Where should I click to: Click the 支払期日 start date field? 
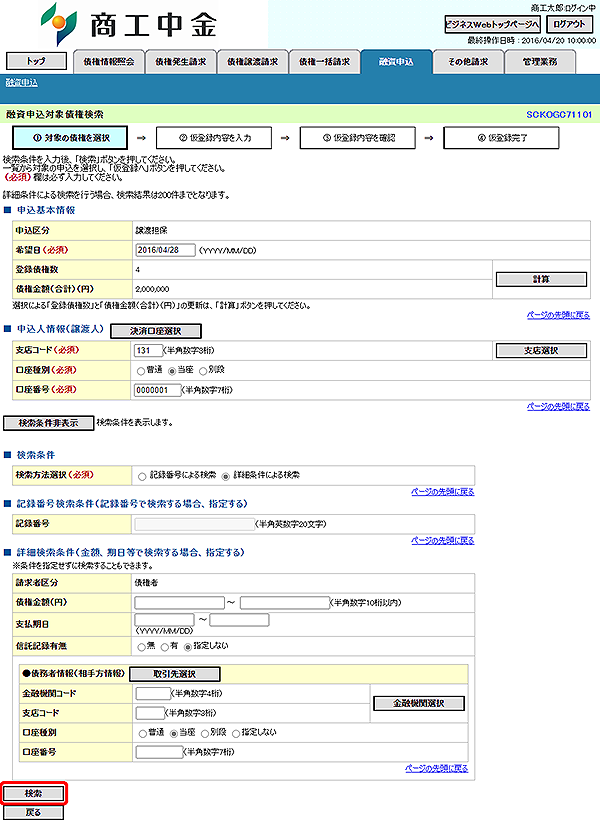[164, 619]
